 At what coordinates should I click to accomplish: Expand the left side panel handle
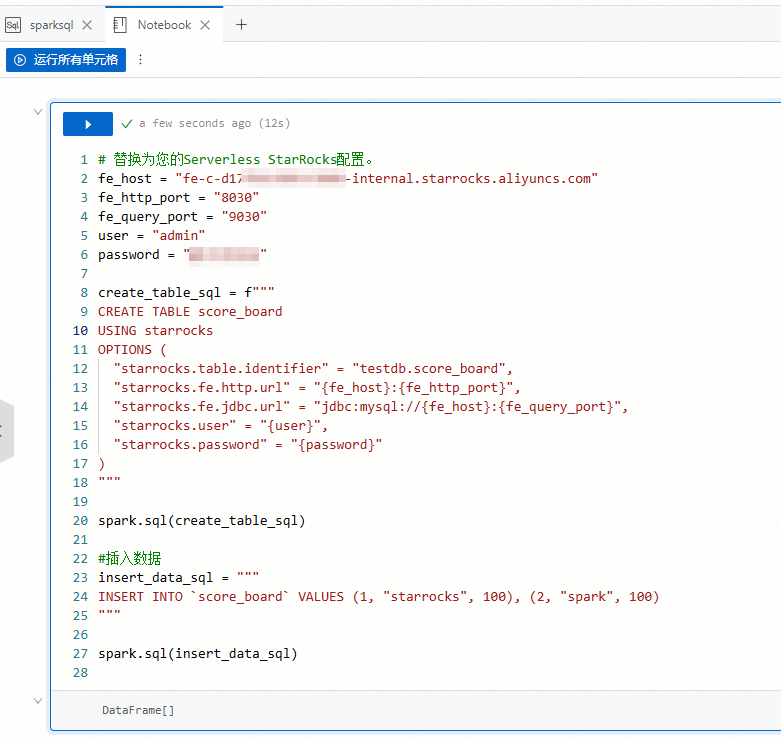click(x=5, y=430)
